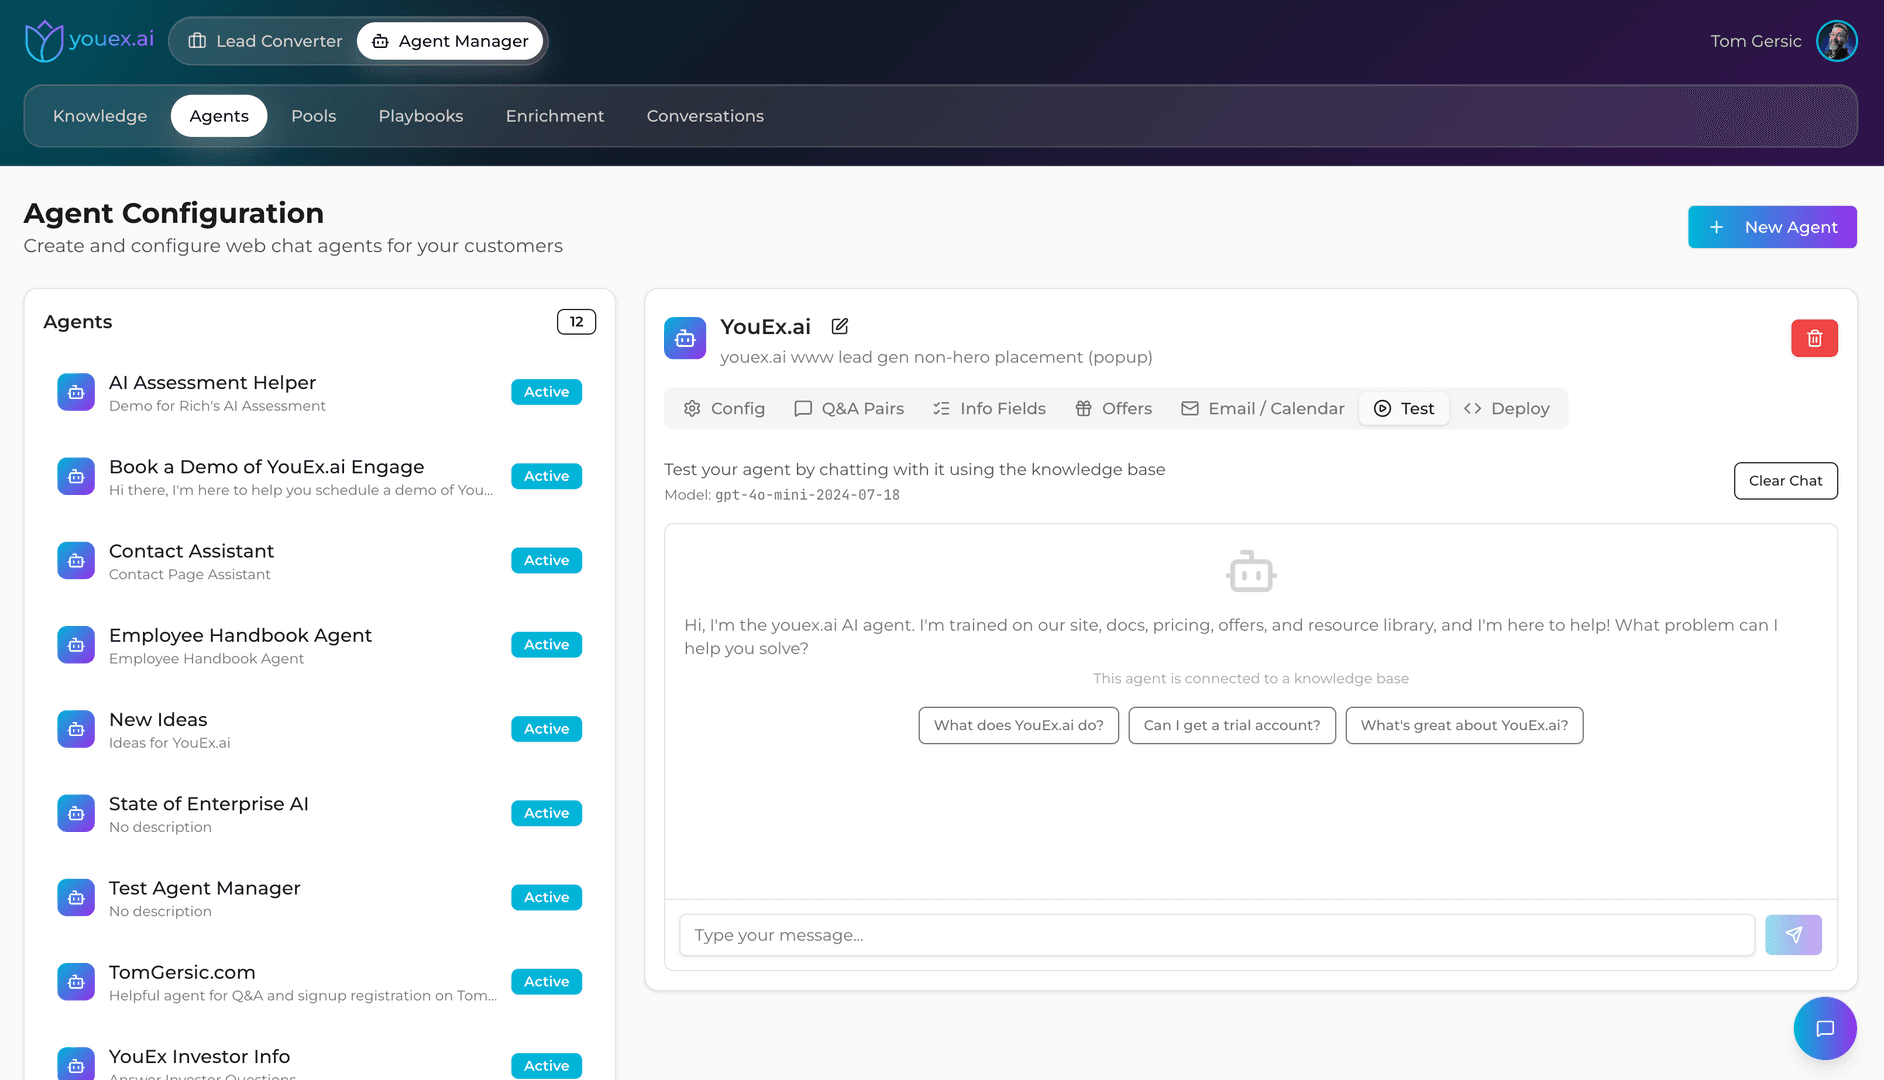Open the Agents section
Viewport: 1884px width, 1080px height.
[x=219, y=116]
